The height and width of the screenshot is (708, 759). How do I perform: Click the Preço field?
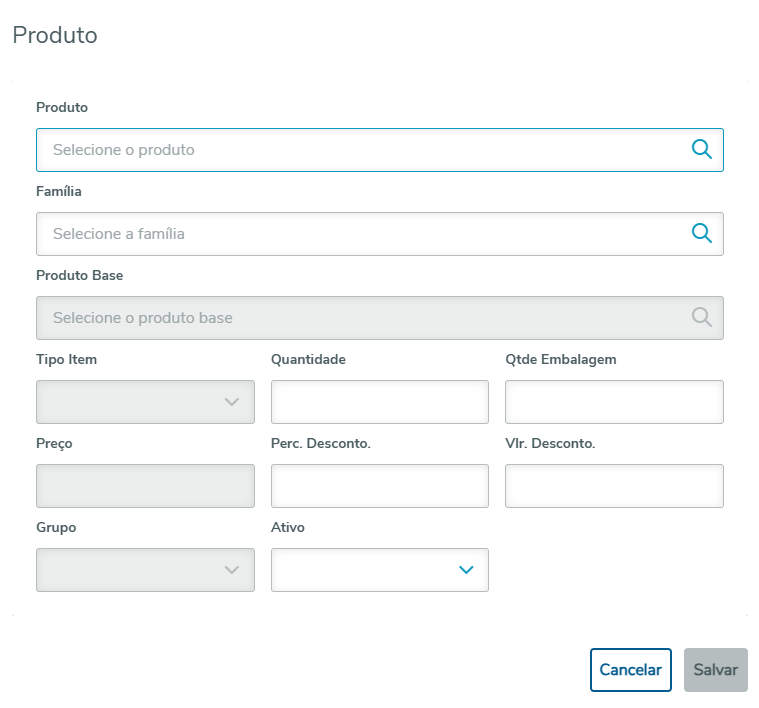click(145, 486)
